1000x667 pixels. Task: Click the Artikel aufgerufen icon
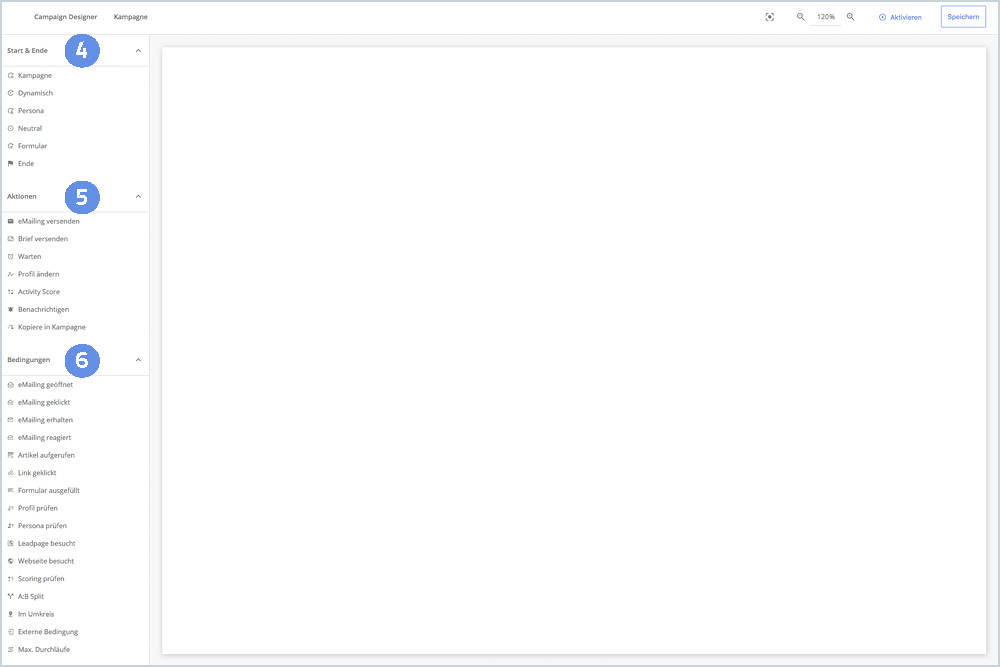click(10, 455)
